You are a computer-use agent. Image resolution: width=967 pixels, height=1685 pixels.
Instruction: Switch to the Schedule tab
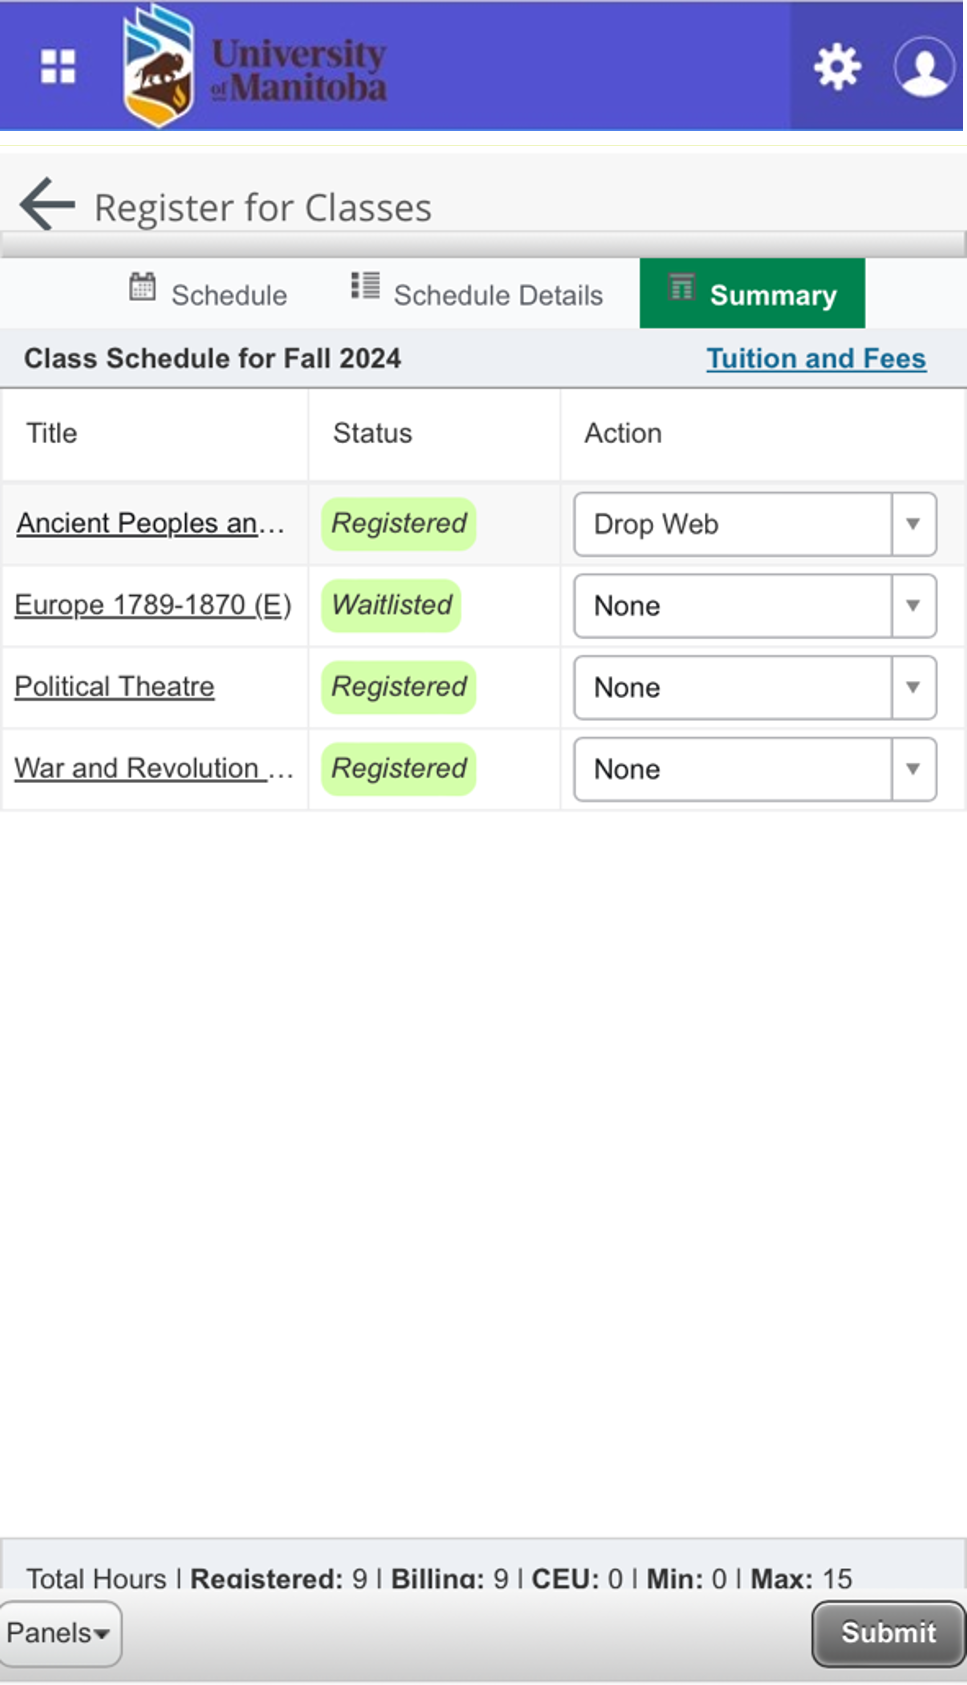point(229,295)
